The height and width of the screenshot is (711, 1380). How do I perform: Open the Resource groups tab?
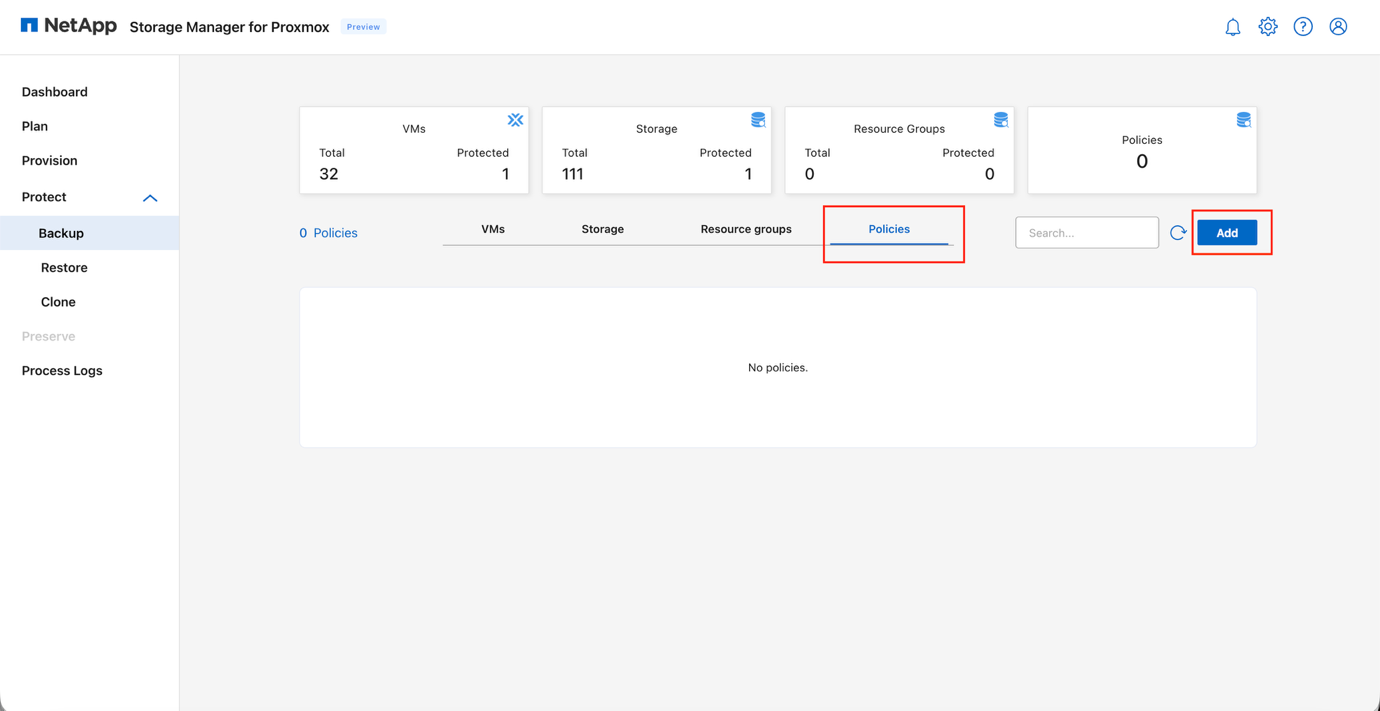(x=745, y=229)
